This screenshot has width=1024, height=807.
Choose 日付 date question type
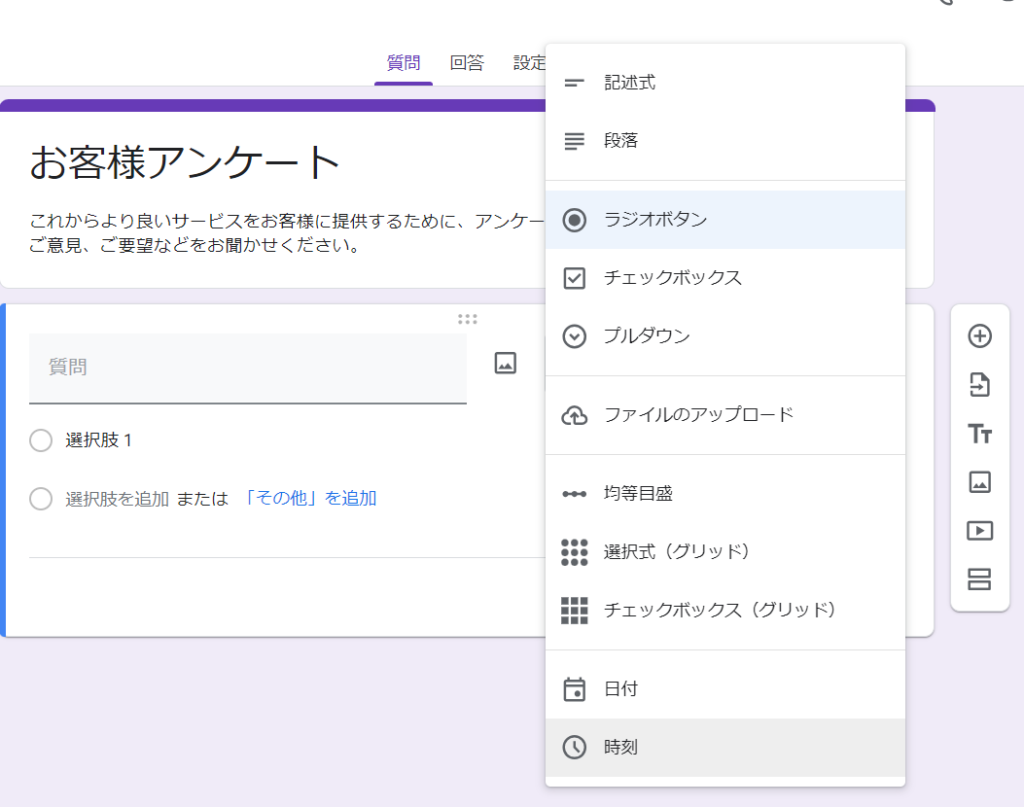pos(725,689)
